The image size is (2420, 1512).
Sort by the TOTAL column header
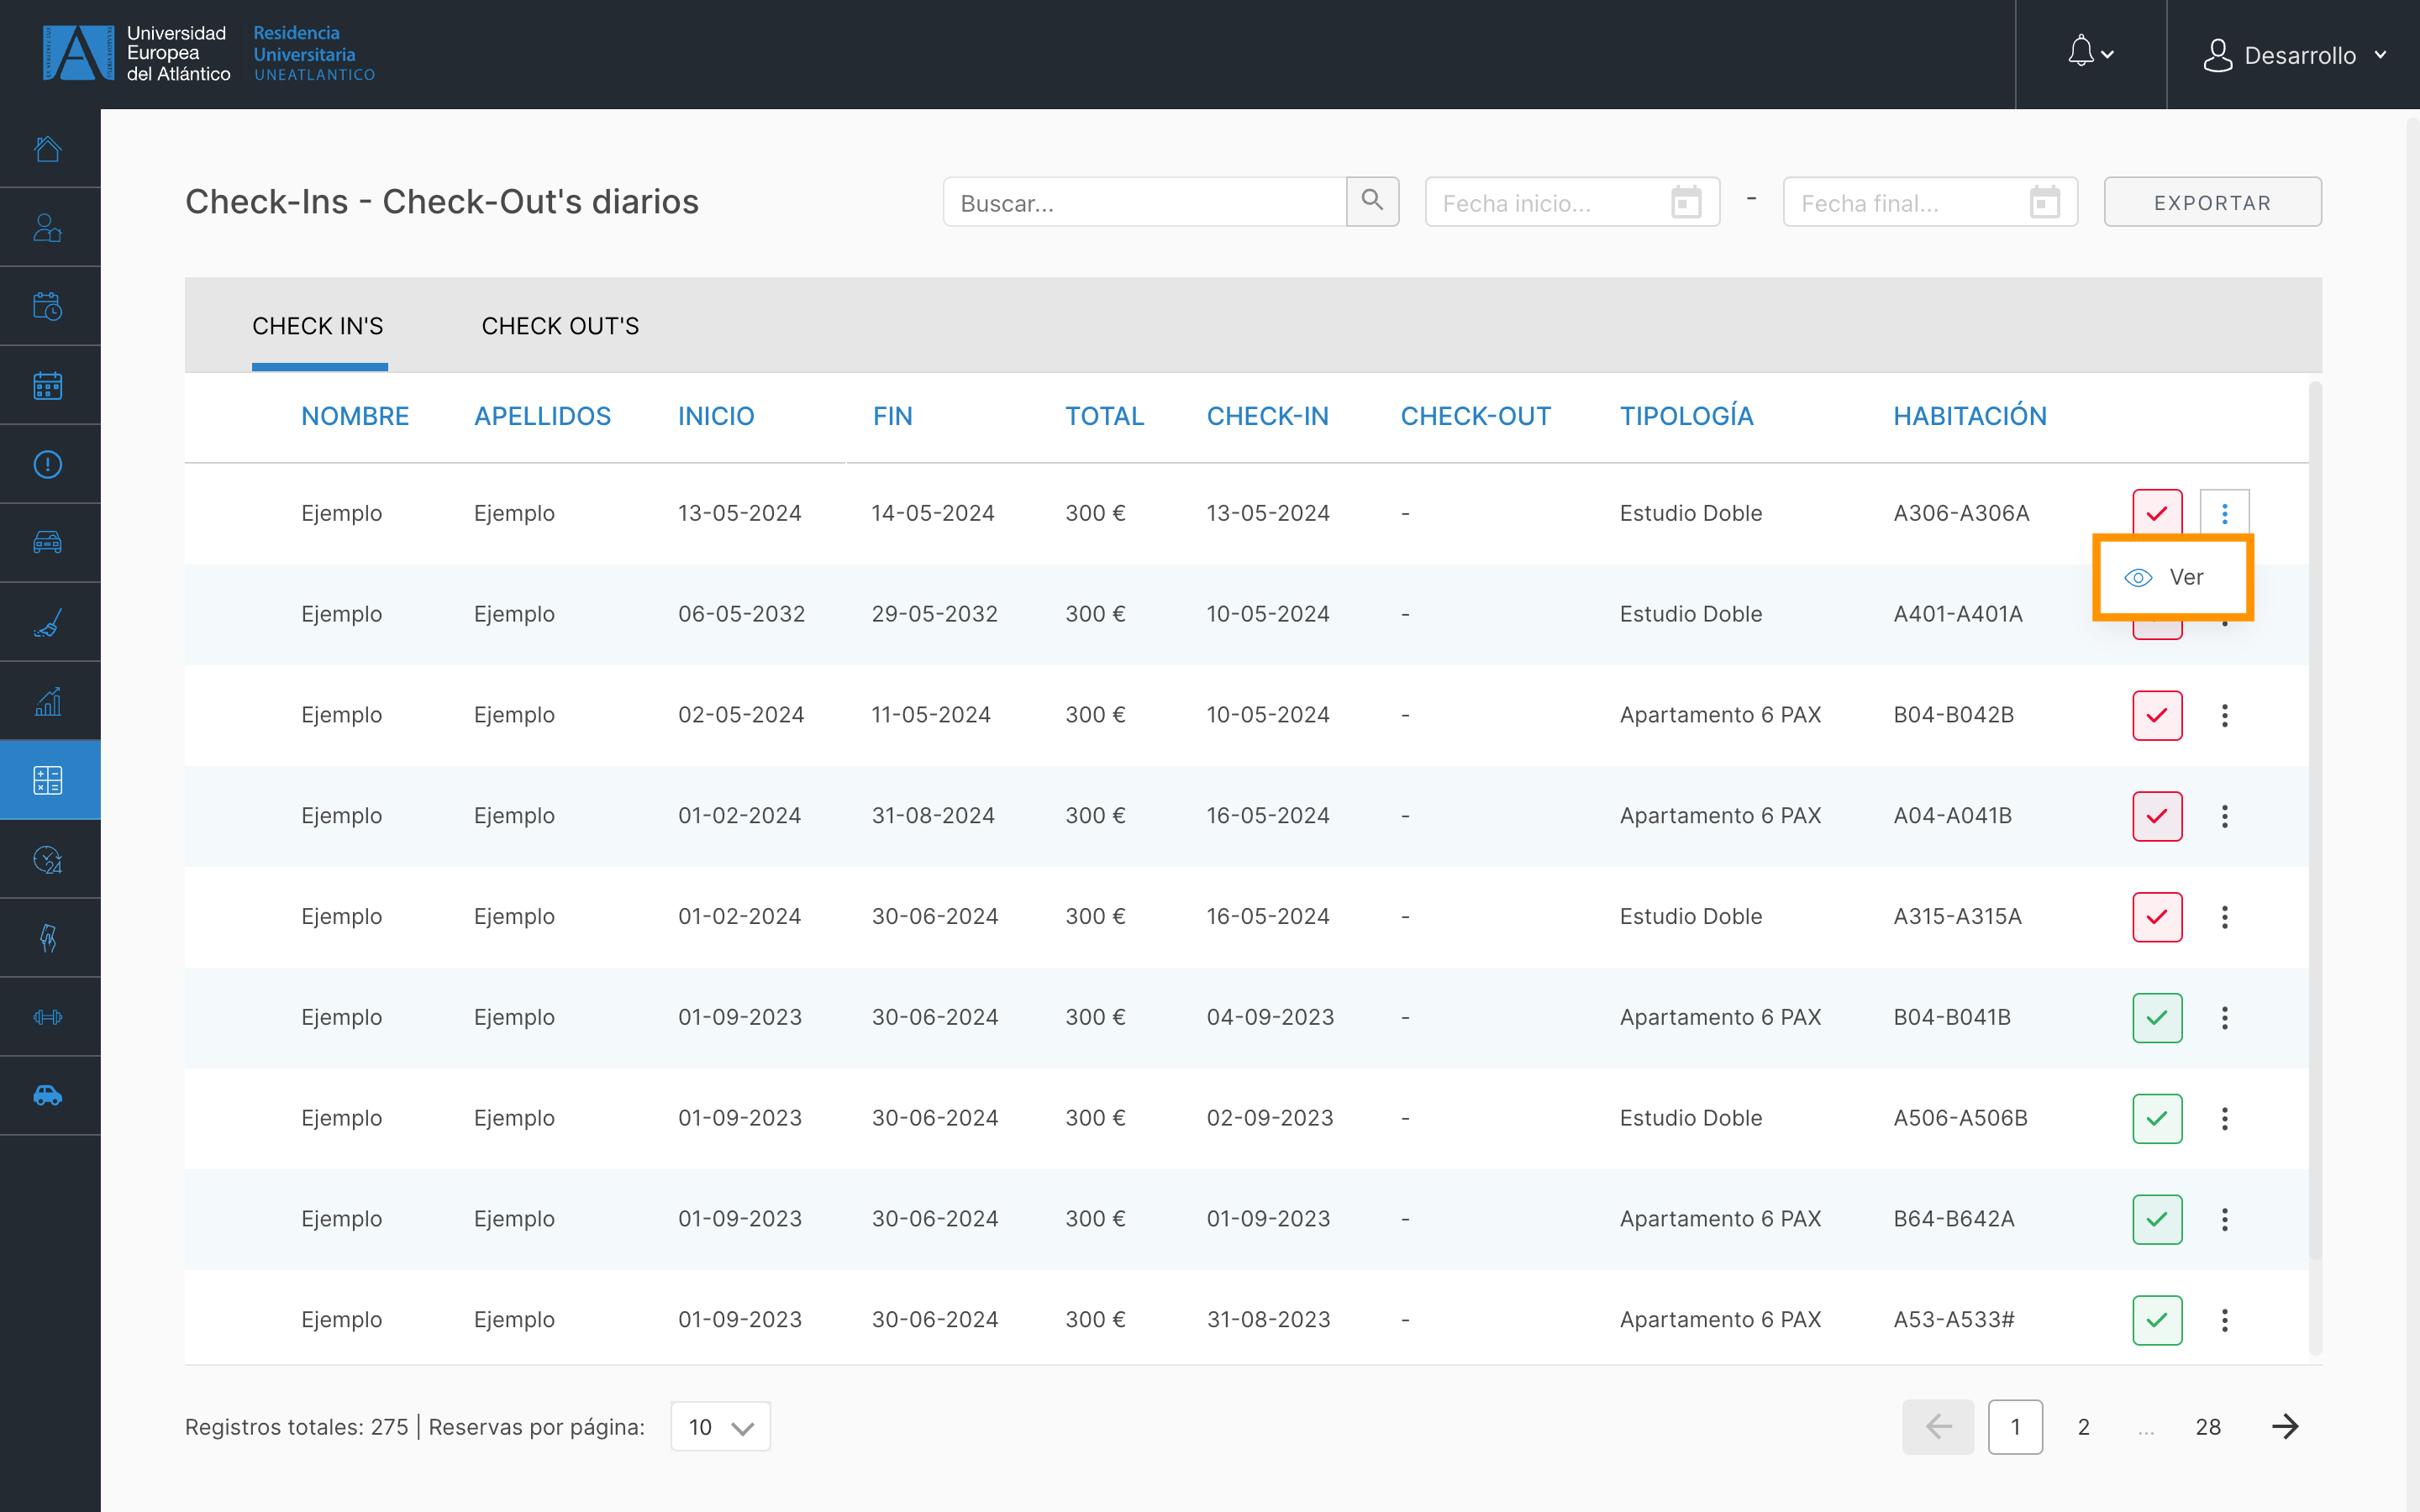1104,416
